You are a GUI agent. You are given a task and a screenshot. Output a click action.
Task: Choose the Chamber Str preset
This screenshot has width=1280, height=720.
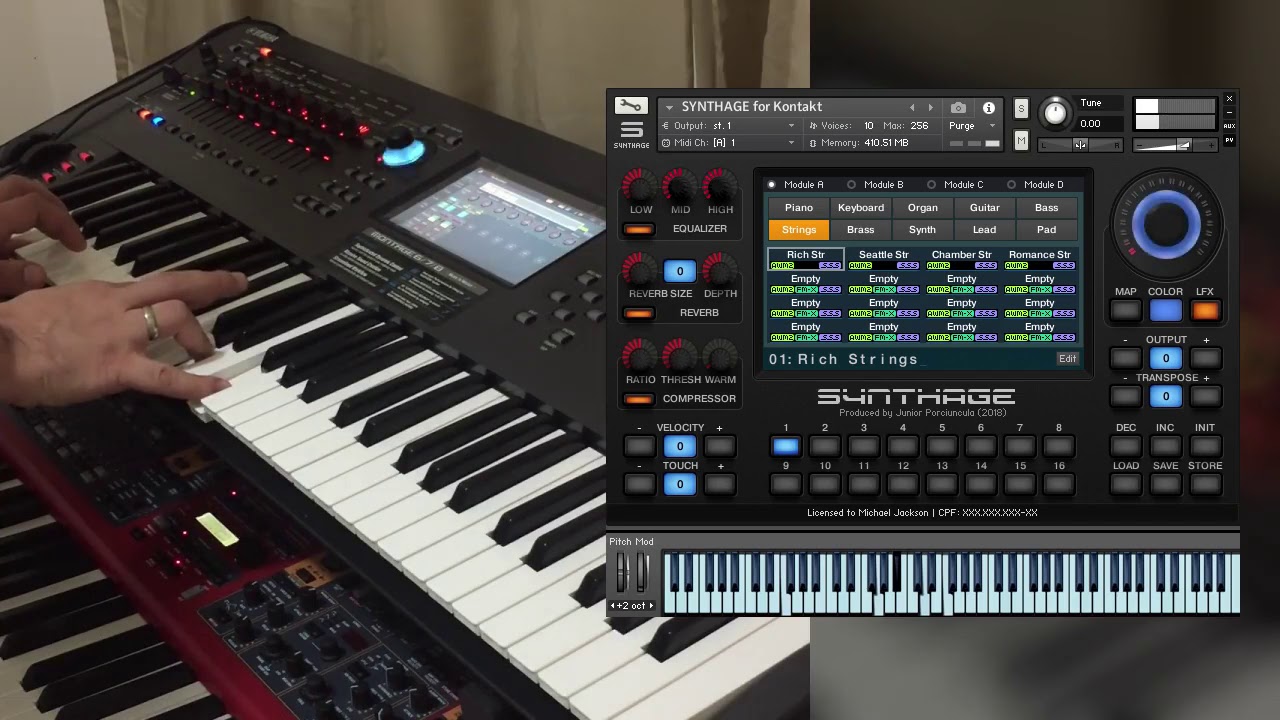click(x=962, y=259)
